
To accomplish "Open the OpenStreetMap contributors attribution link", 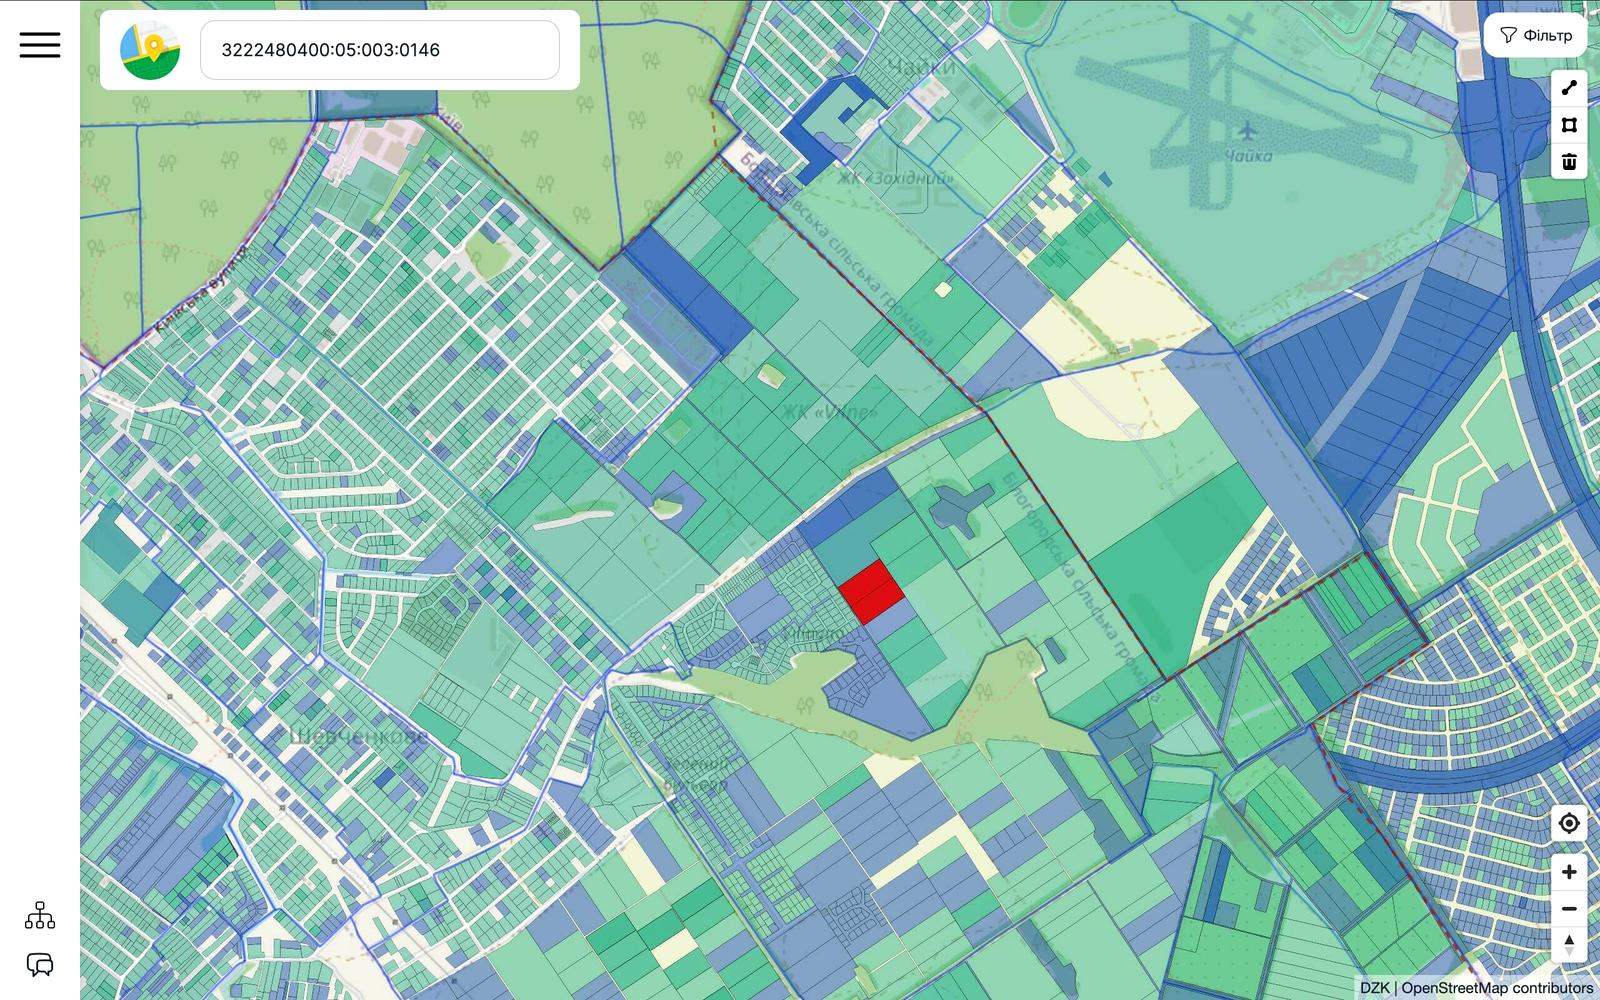I will click(1497, 988).
